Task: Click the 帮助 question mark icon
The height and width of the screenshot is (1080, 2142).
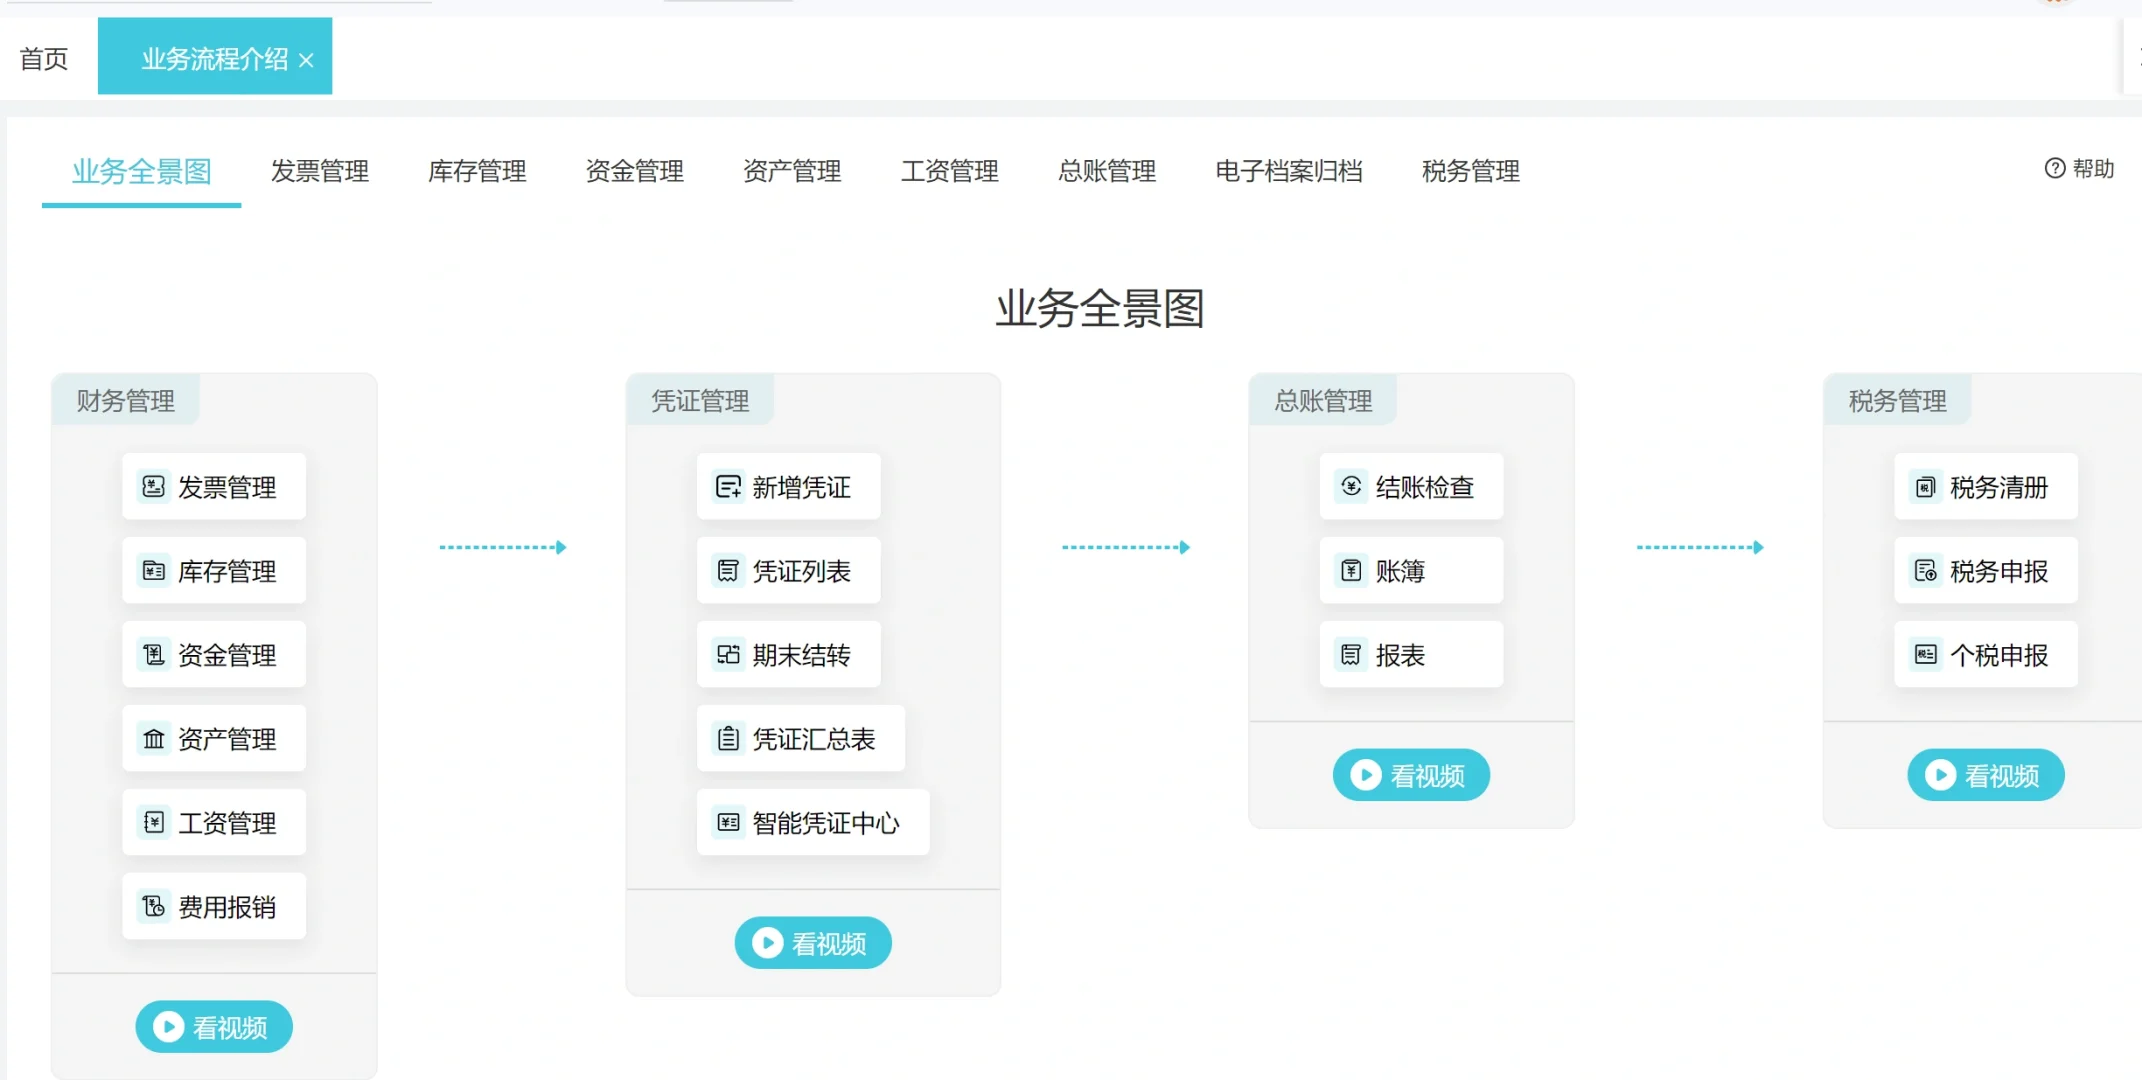Action: point(2053,169)
